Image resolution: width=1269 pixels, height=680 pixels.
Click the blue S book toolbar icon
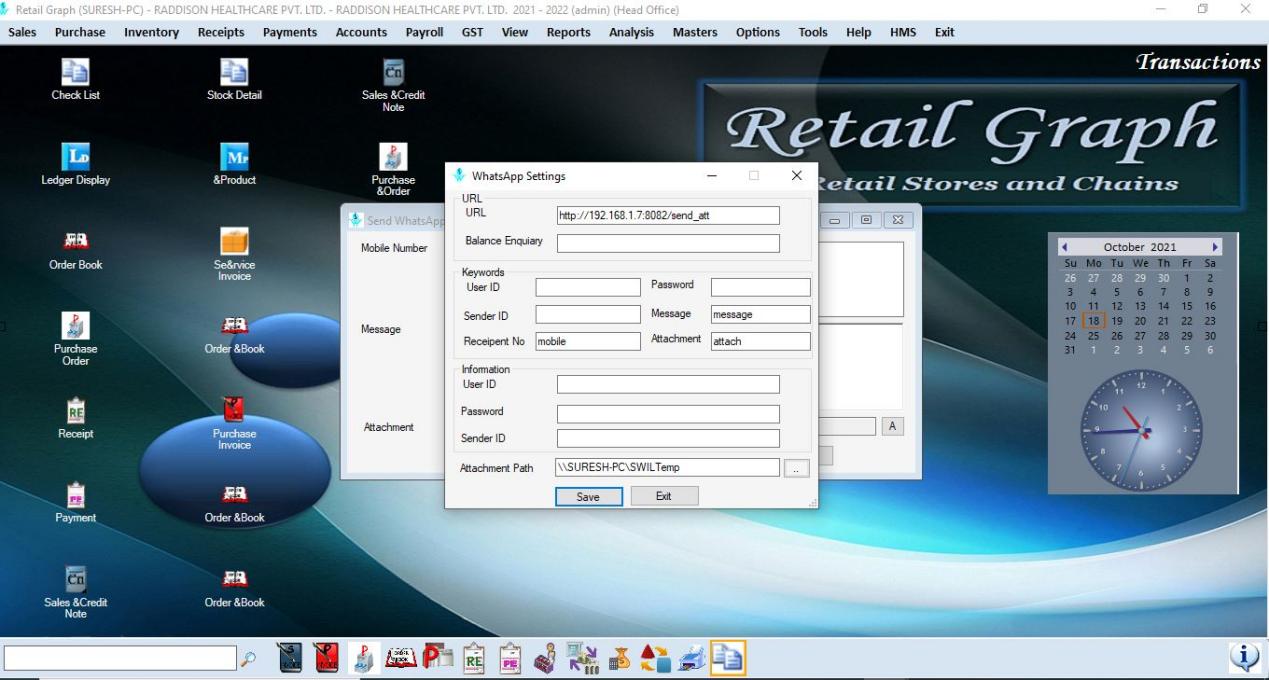click(x=289, y=657)
